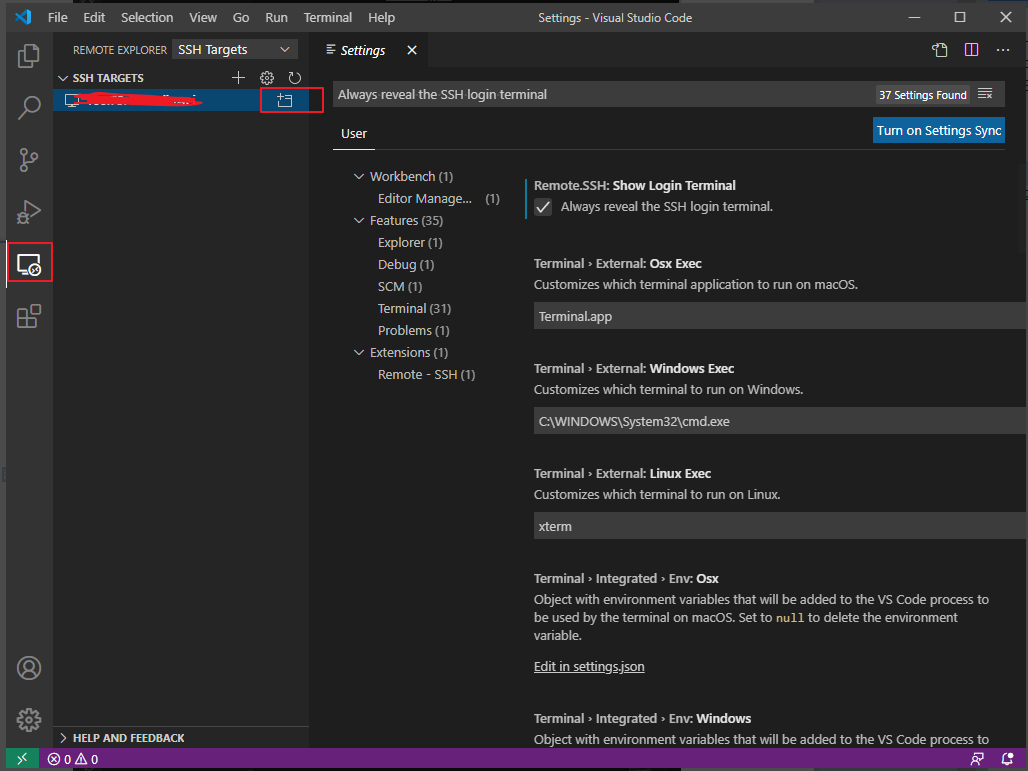The width and height of the screenshot is (1028, 771).
Task: Toggle Always reveal the SSH login terminal
Action: point(543,207)
